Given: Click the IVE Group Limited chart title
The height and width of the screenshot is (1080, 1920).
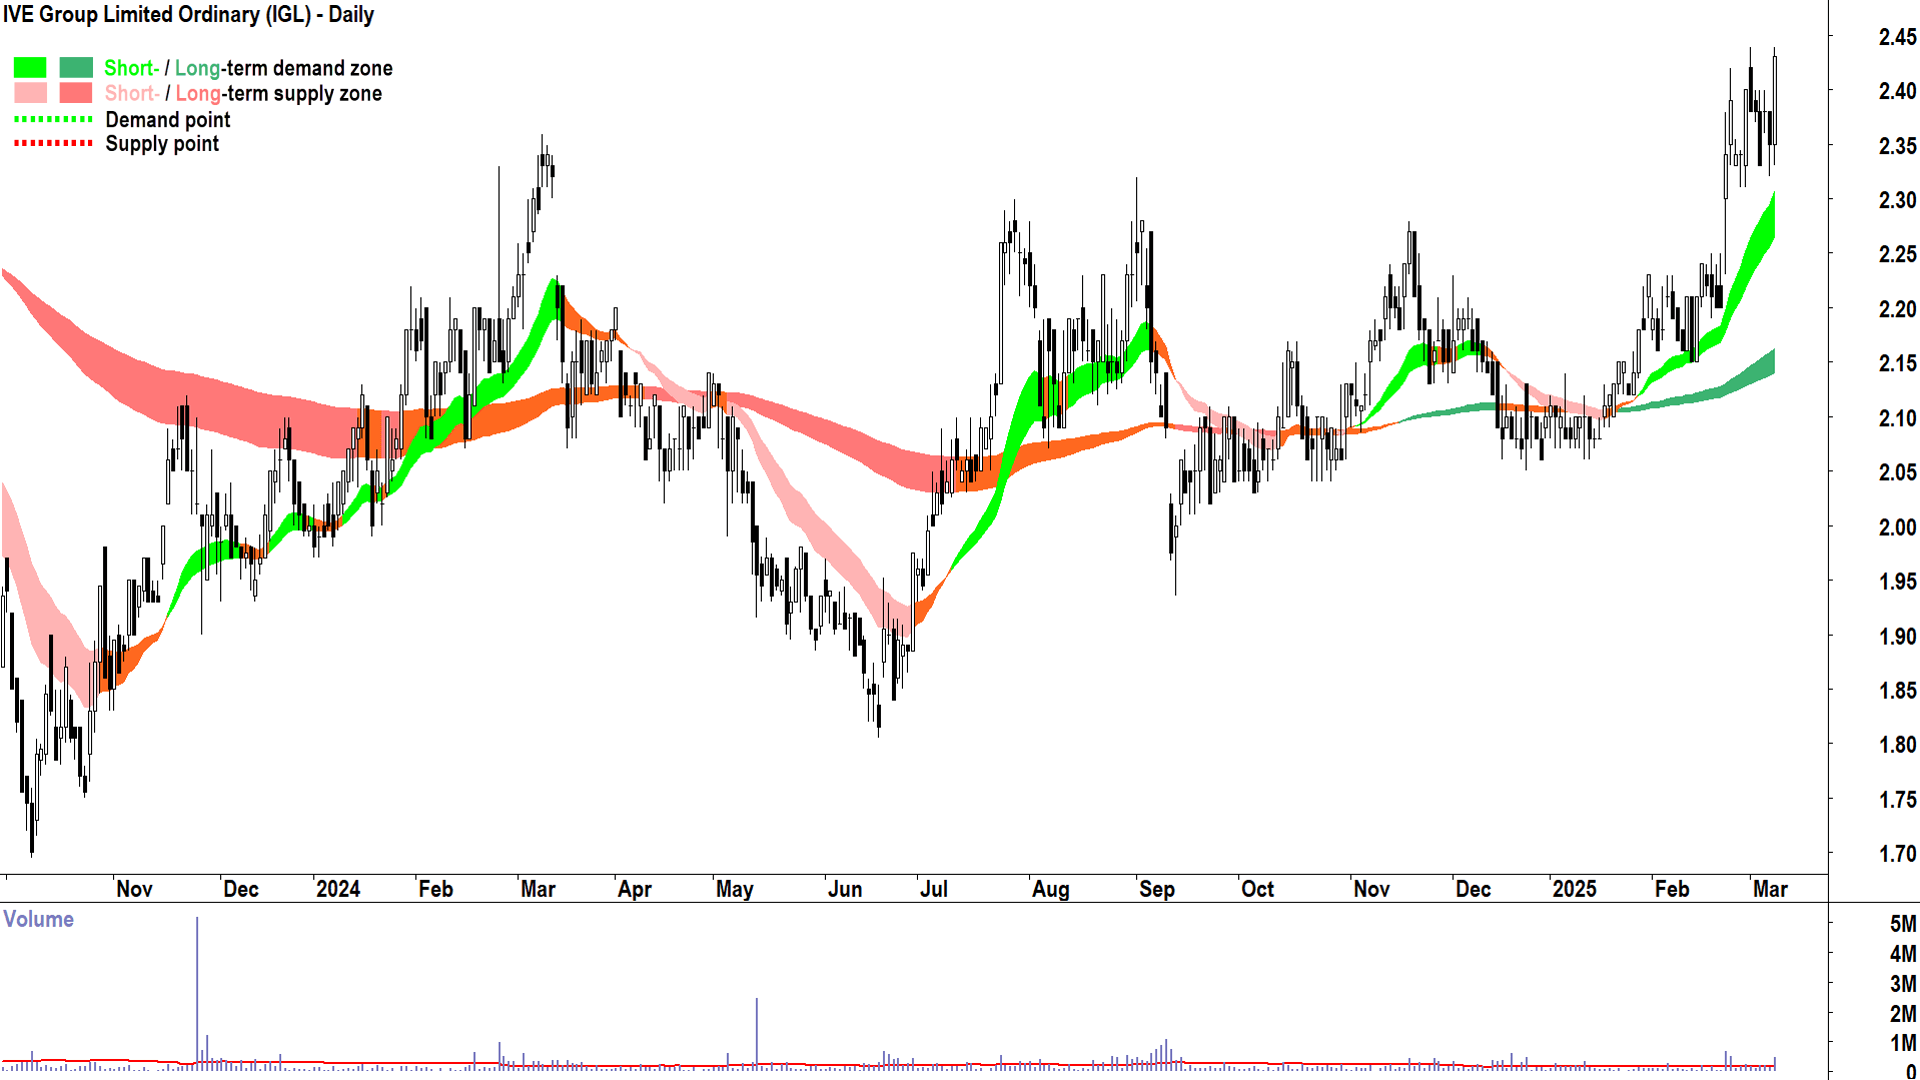Looking at the screenshot, I should (x=188, y=15).
